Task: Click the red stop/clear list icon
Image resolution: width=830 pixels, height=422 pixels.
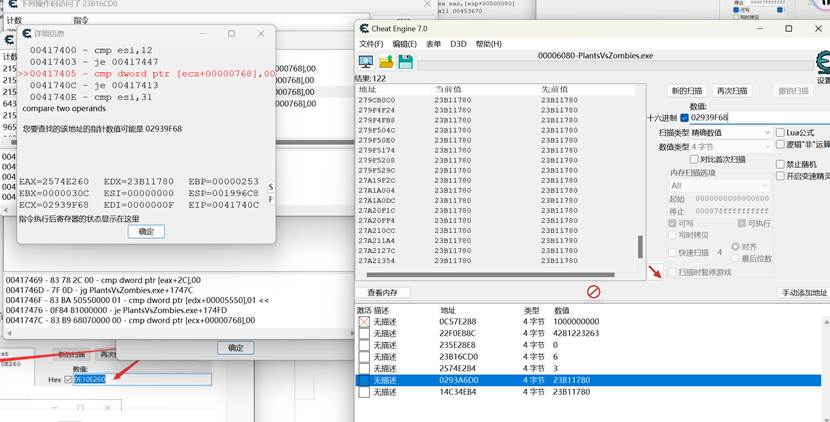Action: point(593,291)
